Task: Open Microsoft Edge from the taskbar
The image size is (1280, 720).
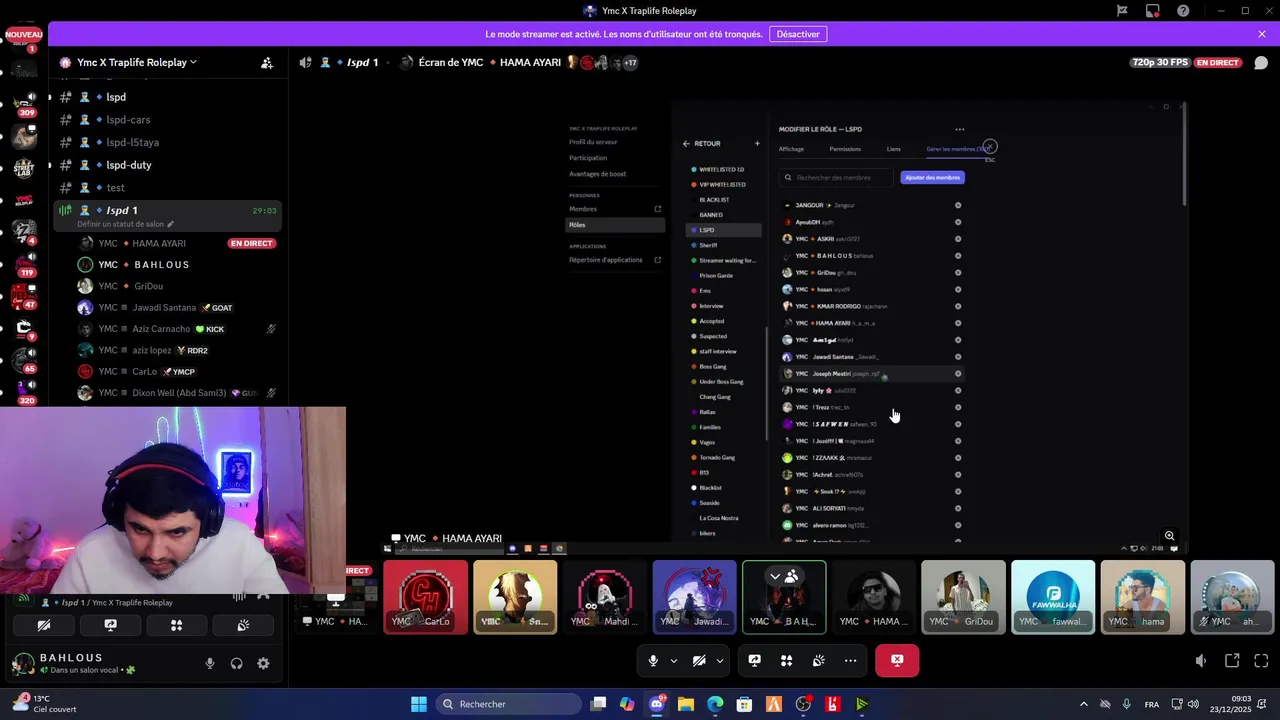Action: [x=715, y=704]
